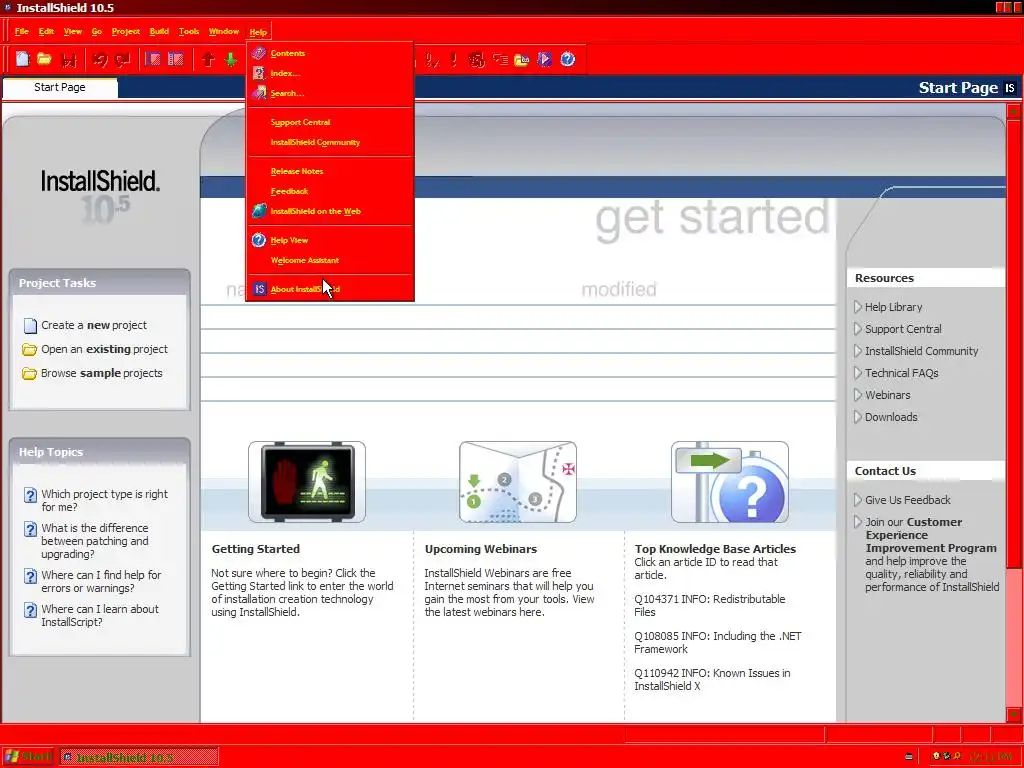The width and height of the screenshot is (1024, 768).
Task: Click the yellow folder toolbar icon near the play icon
Action: click(522, 60)
